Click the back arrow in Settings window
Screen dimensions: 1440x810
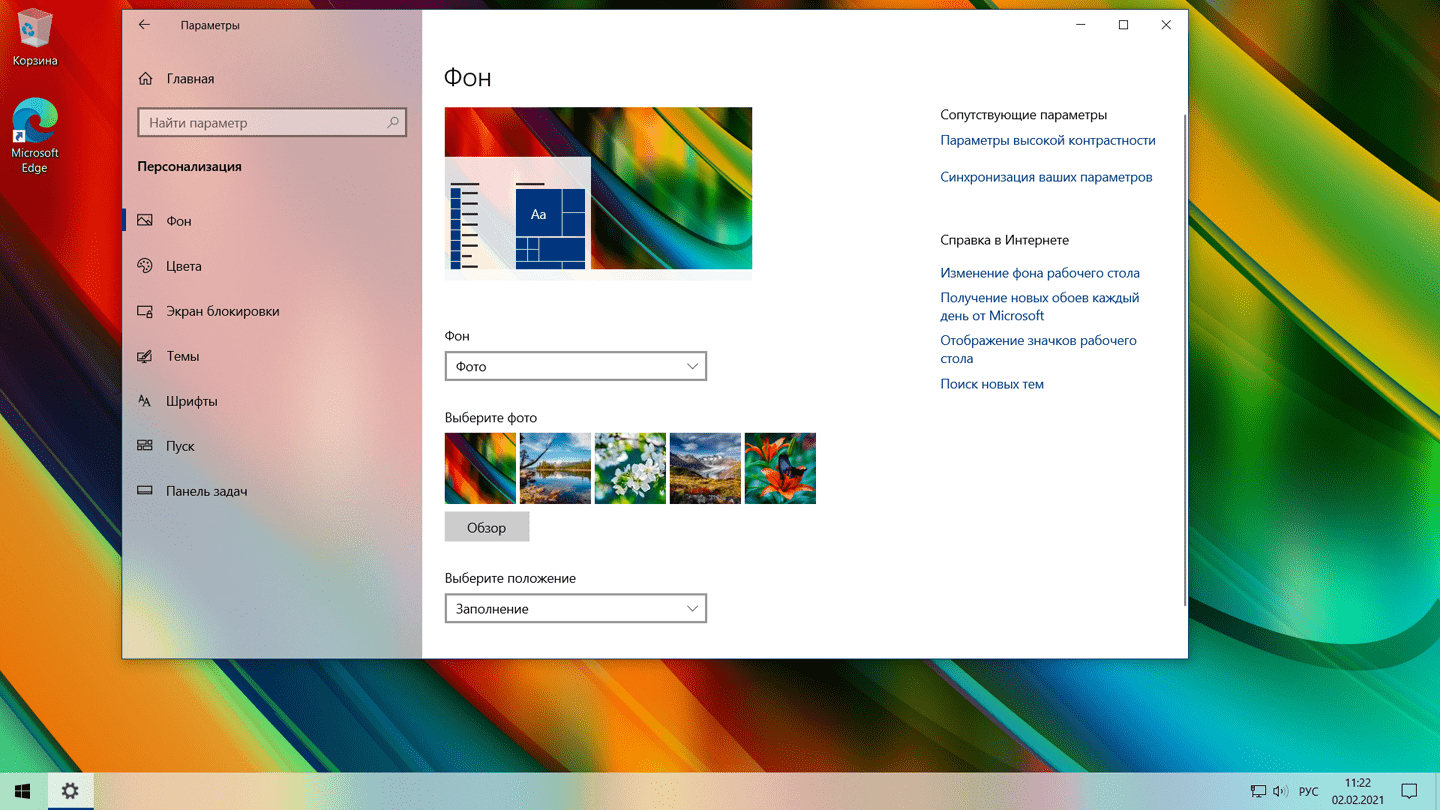pos(144,25)
